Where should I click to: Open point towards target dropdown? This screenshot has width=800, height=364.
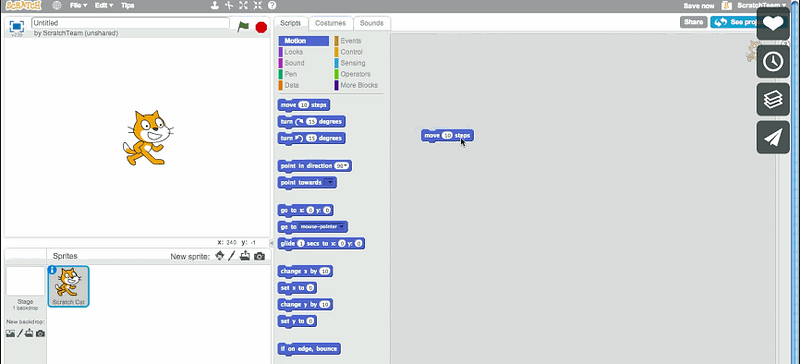point(330,182)
